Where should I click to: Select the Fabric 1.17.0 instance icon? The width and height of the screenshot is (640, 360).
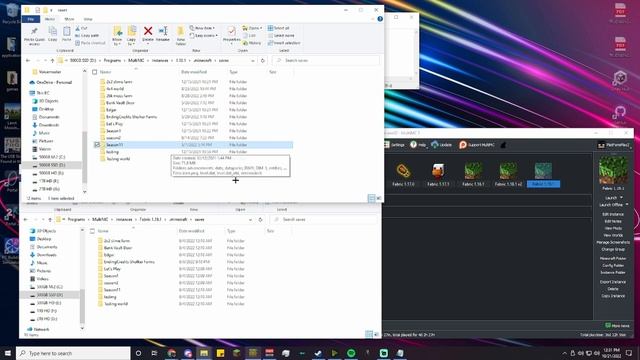[x=403, y=171]
